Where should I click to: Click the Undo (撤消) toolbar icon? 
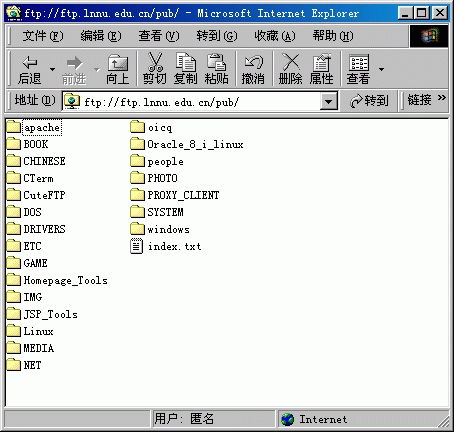coord(253,62)
